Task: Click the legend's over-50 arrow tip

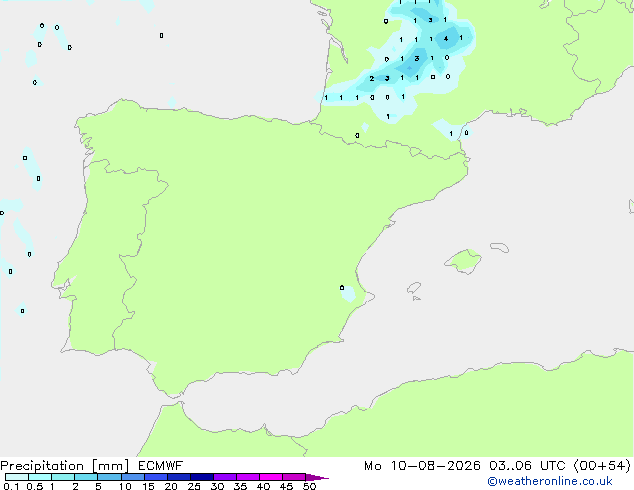Action: (317, 477)
